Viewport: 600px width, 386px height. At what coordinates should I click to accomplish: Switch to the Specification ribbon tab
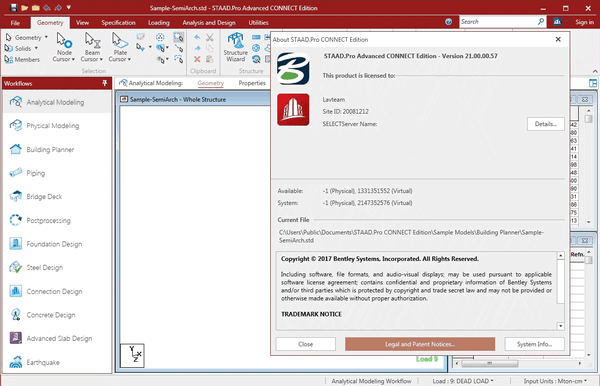click(118, 23)
